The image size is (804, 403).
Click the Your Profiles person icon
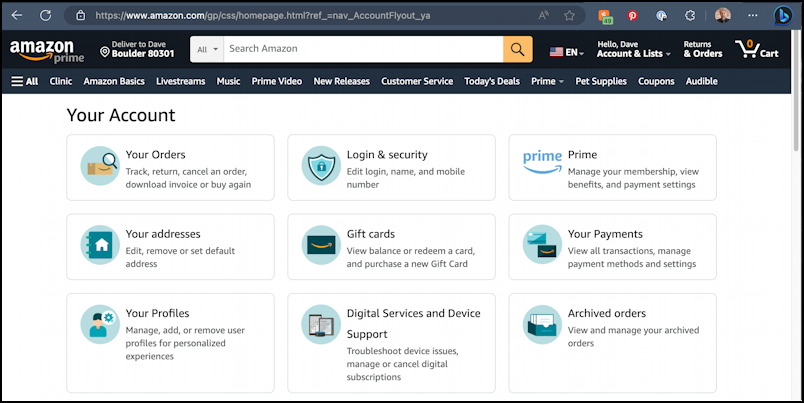[100, 324]
